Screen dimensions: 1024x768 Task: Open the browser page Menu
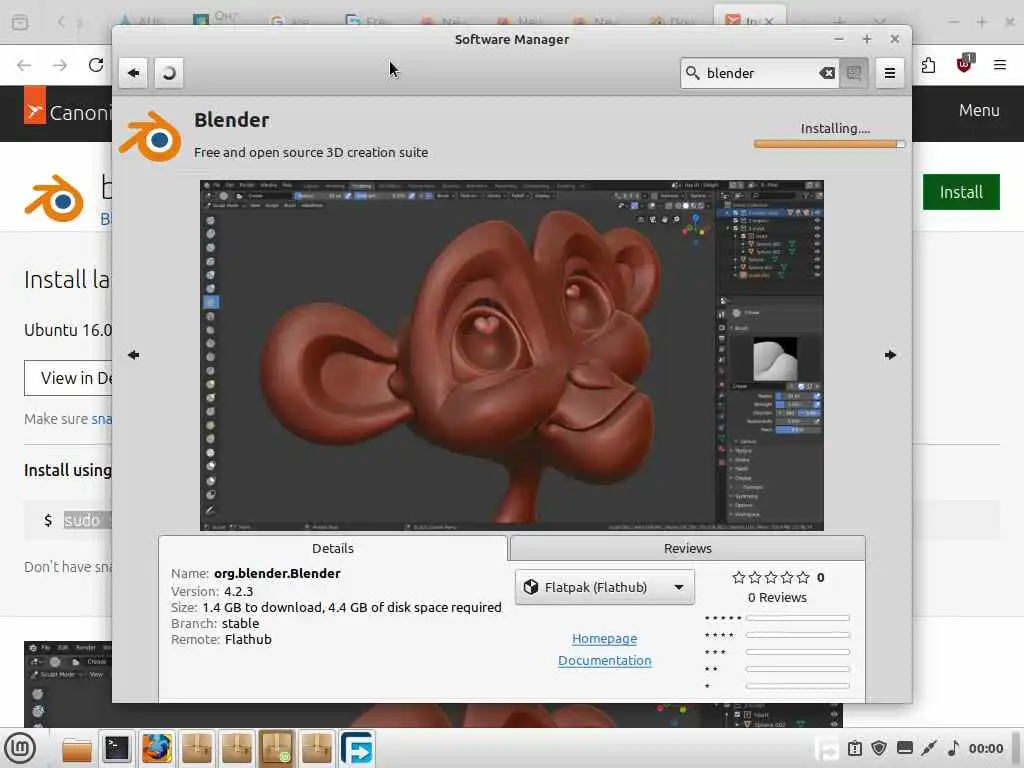point(979,110)
